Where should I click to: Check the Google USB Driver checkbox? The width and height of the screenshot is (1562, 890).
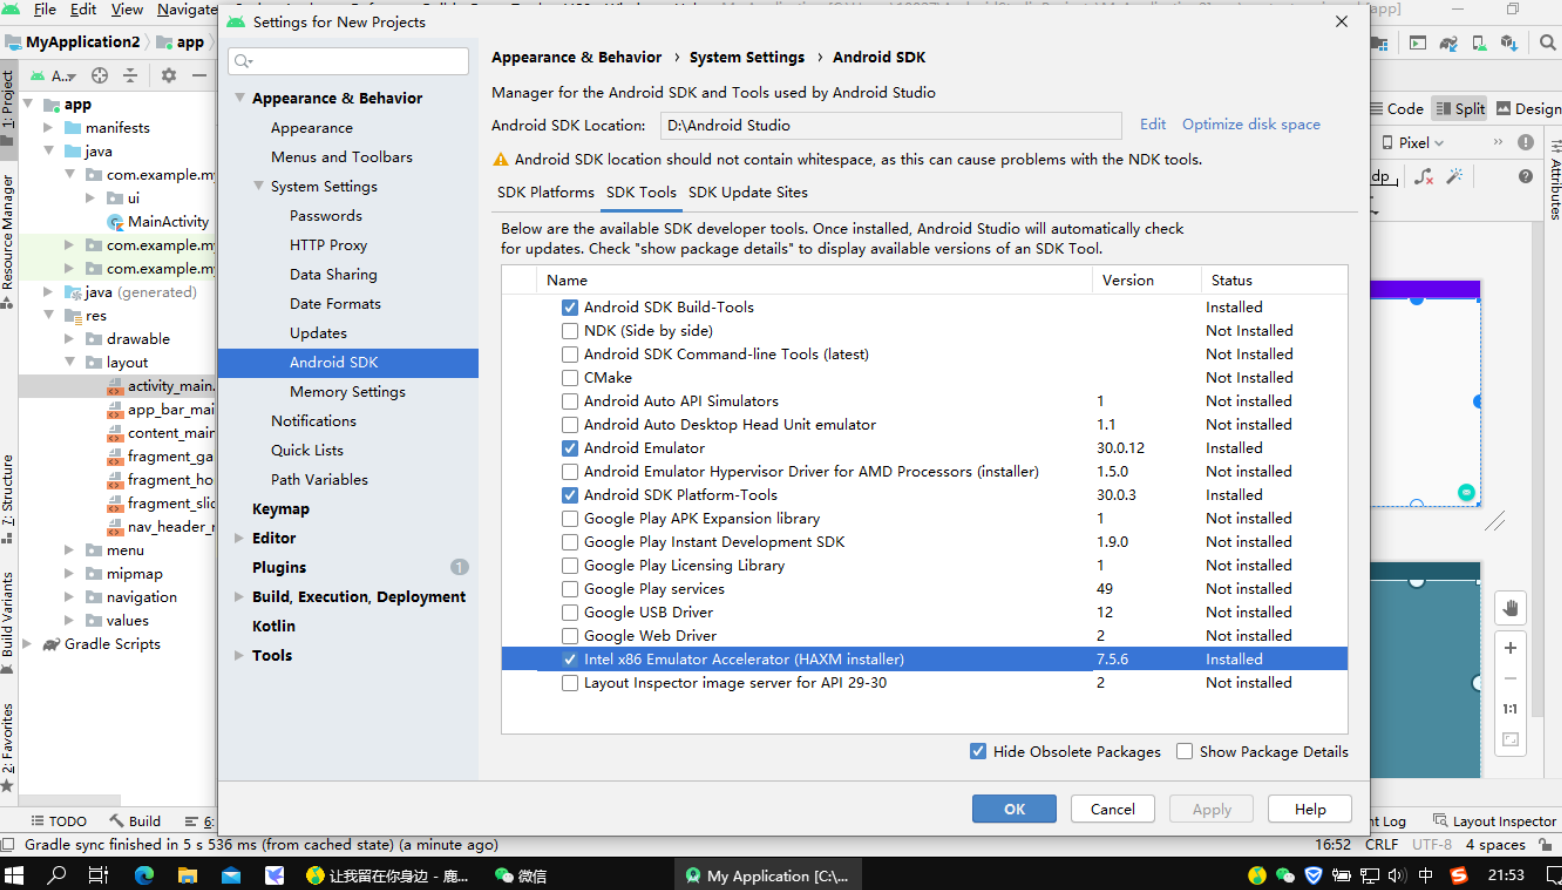[x=570, y=612]
